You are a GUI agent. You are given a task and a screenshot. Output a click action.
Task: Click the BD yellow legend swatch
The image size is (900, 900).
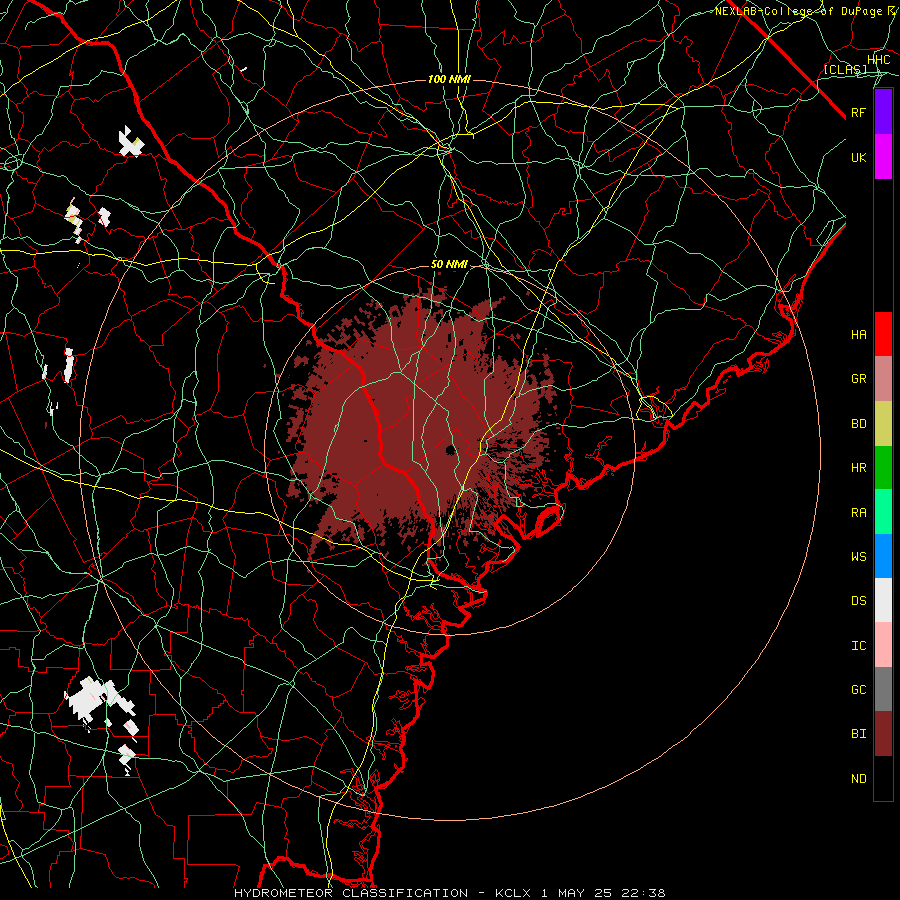[883, 424]
